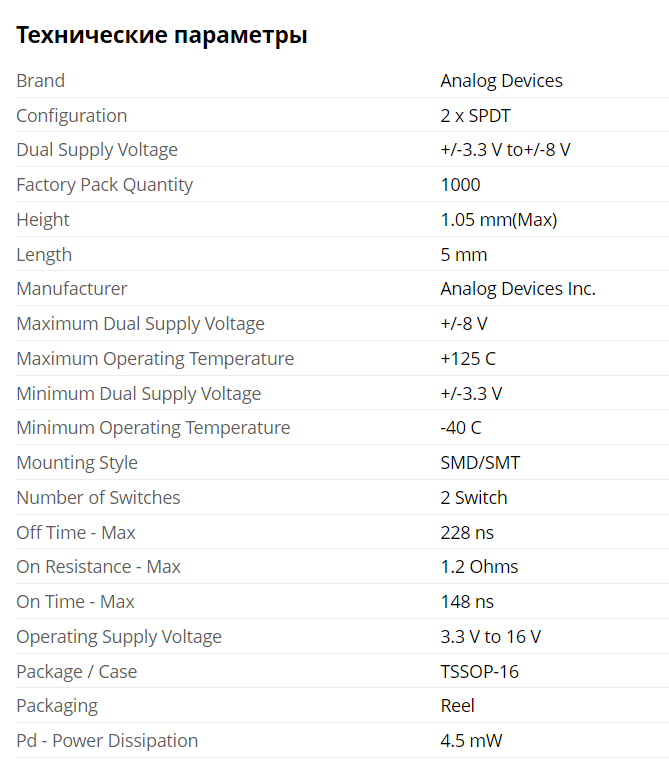
Task: Click the Dual Supply Voltage label
Action: click(97, 150)
